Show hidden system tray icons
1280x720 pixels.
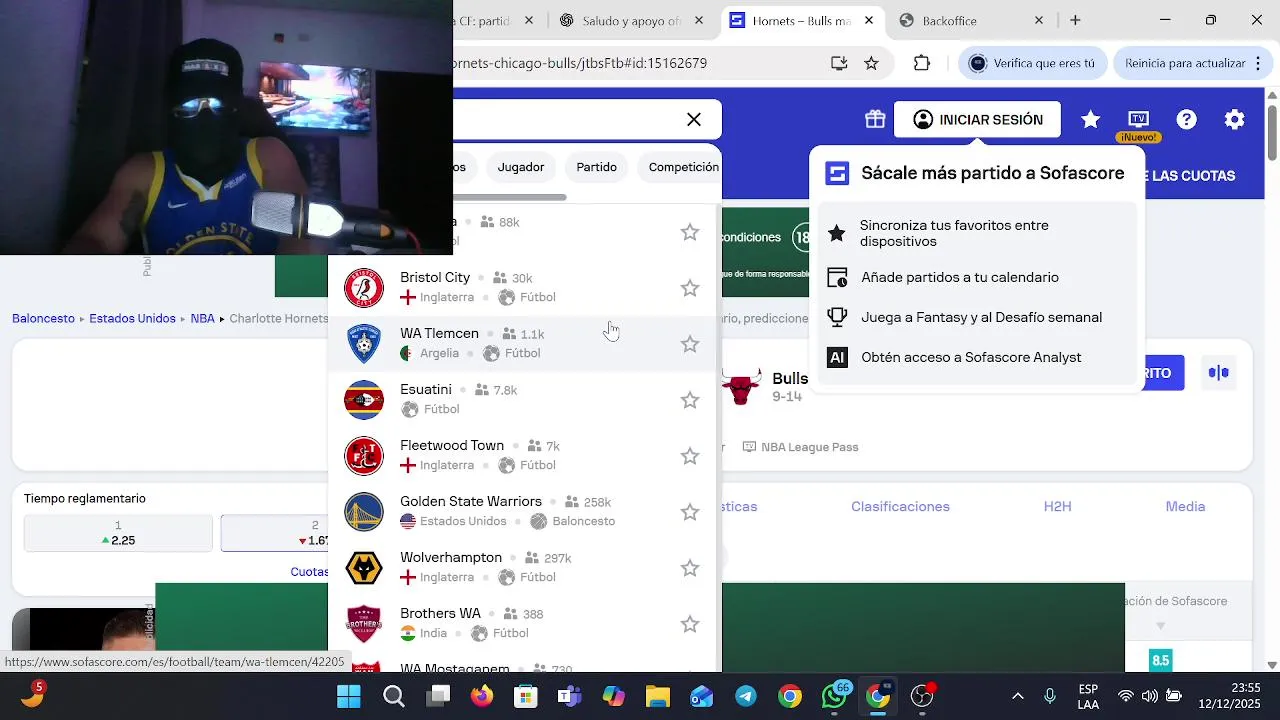[1018, 697]
